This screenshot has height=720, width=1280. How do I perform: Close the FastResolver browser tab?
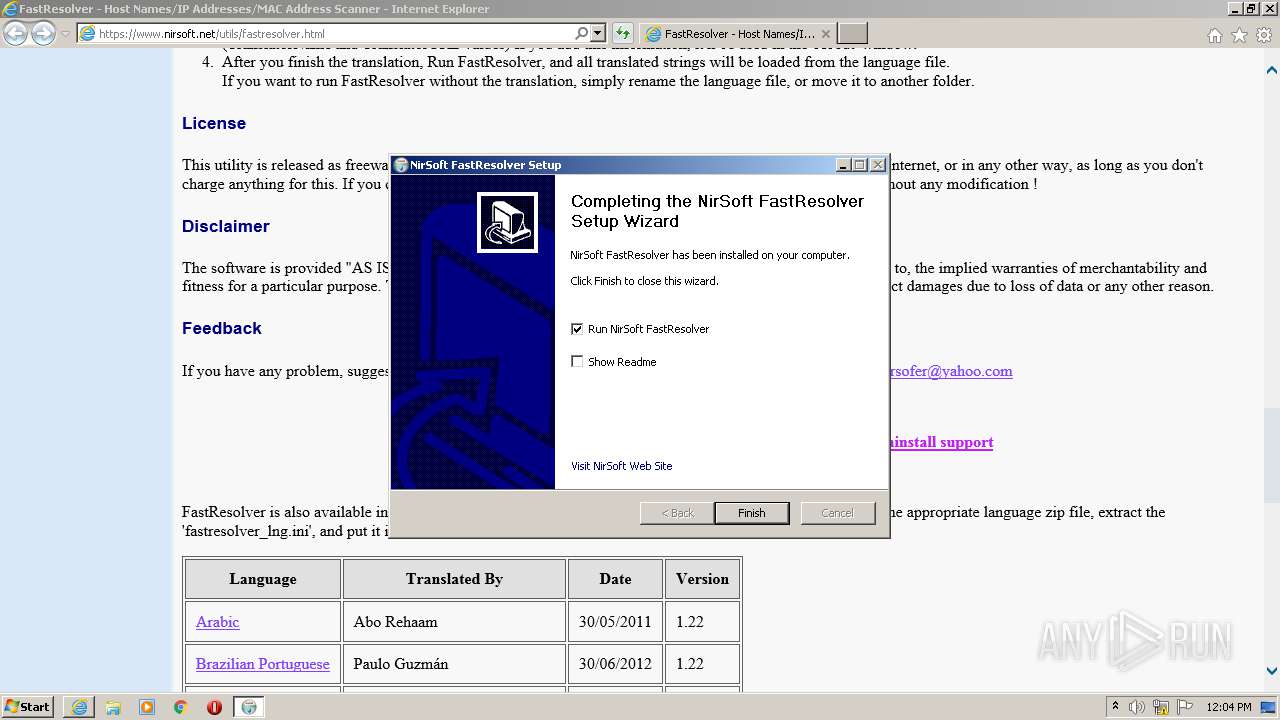click(826, 34)
